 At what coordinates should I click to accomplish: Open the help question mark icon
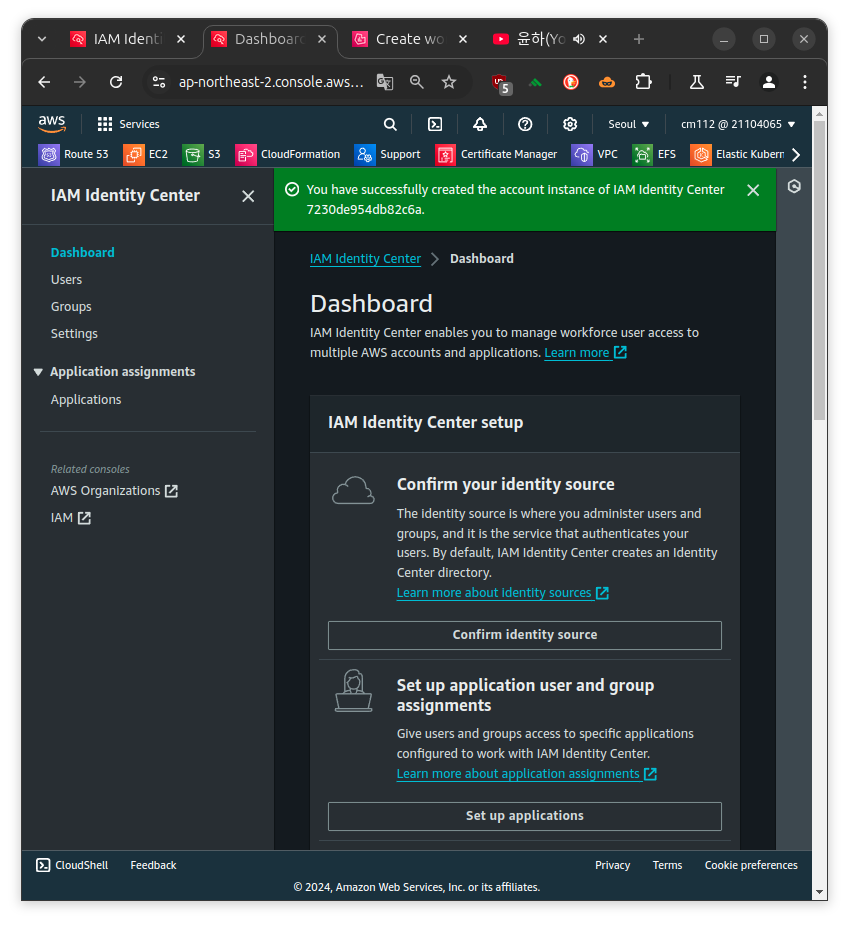(x=525, y=124)
